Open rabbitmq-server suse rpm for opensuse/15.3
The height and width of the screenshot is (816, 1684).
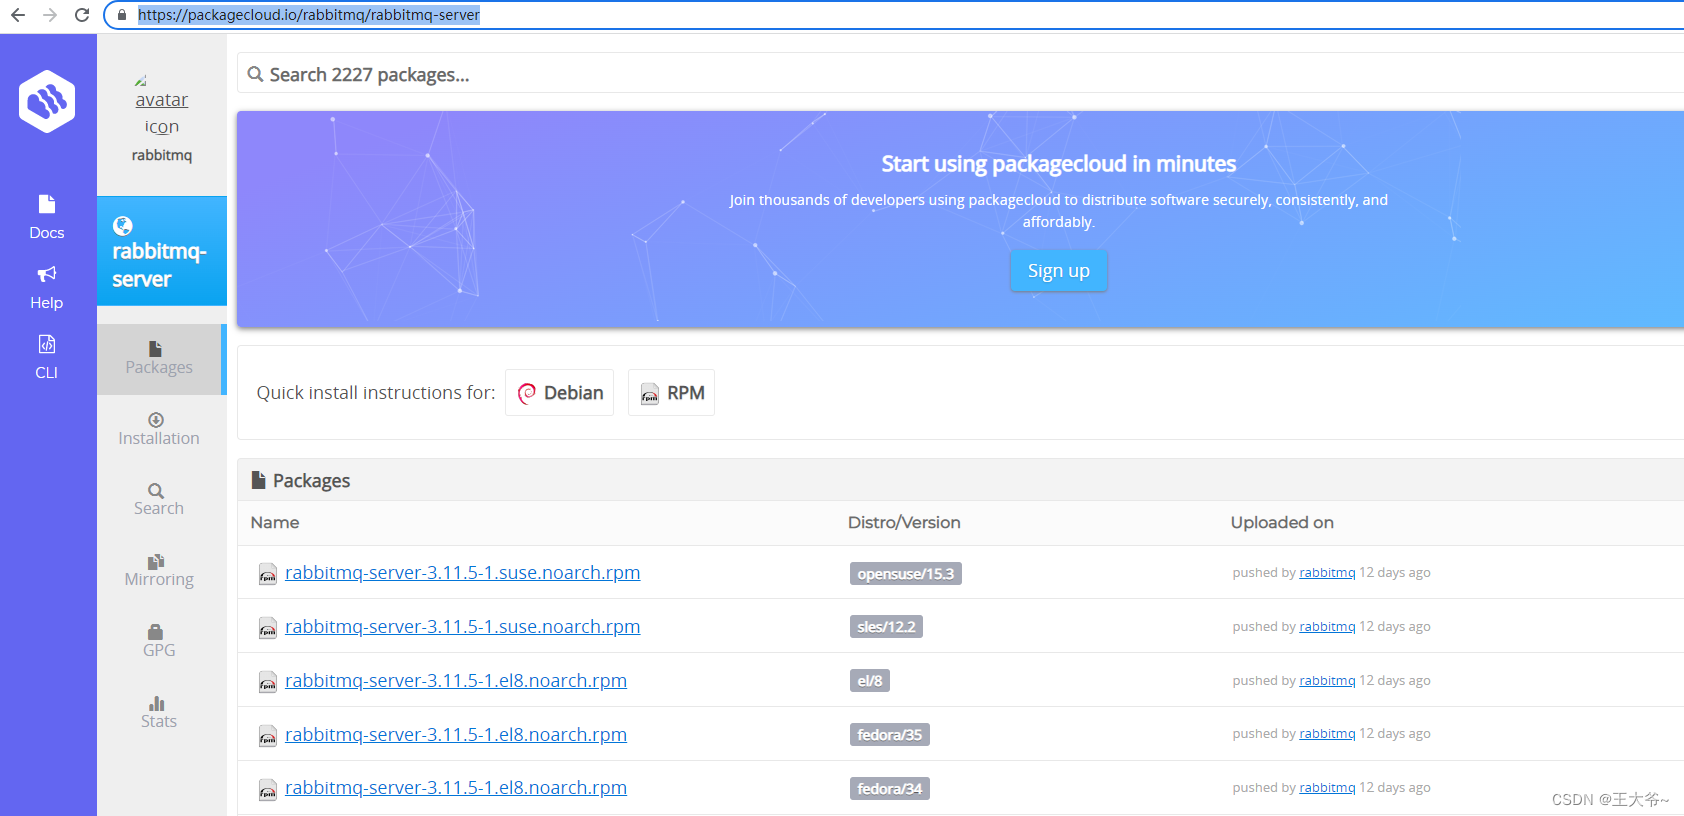pyautogui.click(x=462, y=573)
